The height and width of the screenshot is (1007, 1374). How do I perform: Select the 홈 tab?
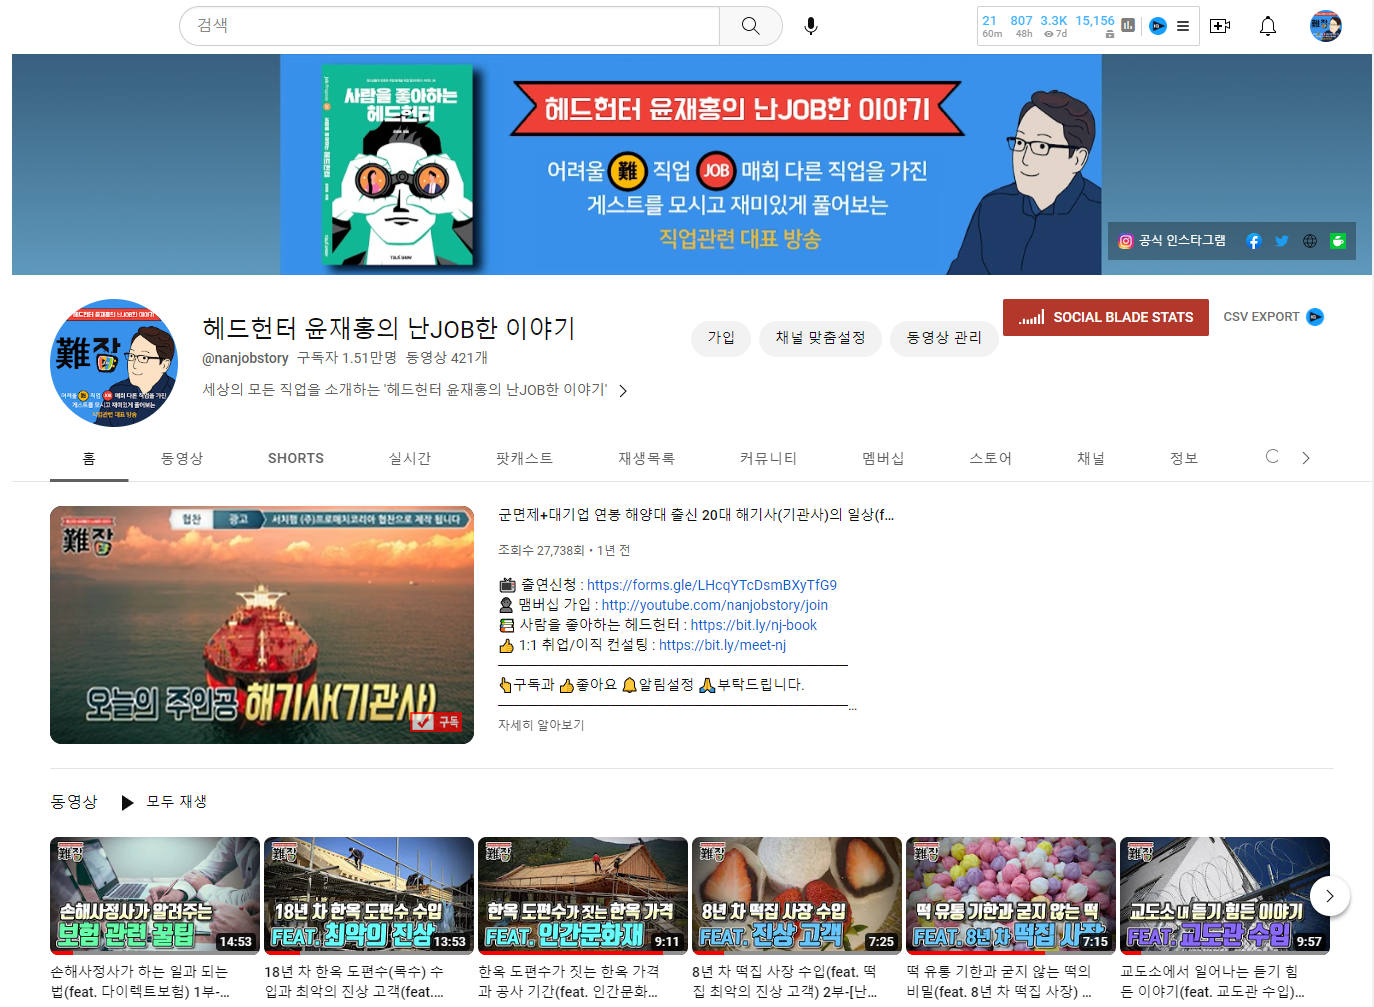[x=89, y=458]
